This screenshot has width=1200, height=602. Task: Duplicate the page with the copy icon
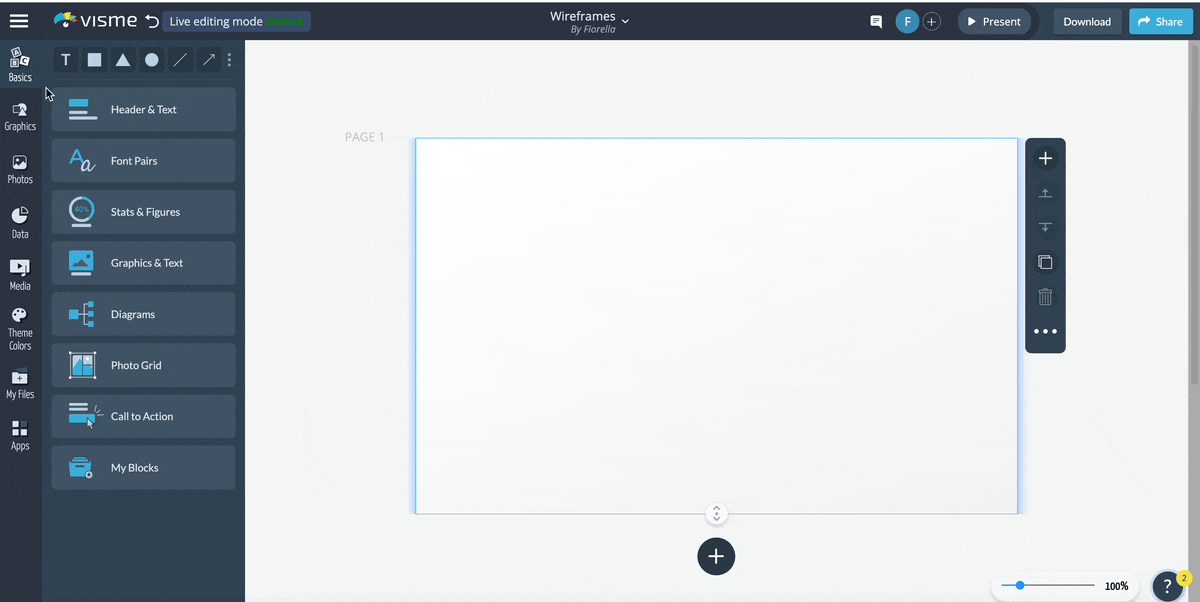[x=1045, y=261]
